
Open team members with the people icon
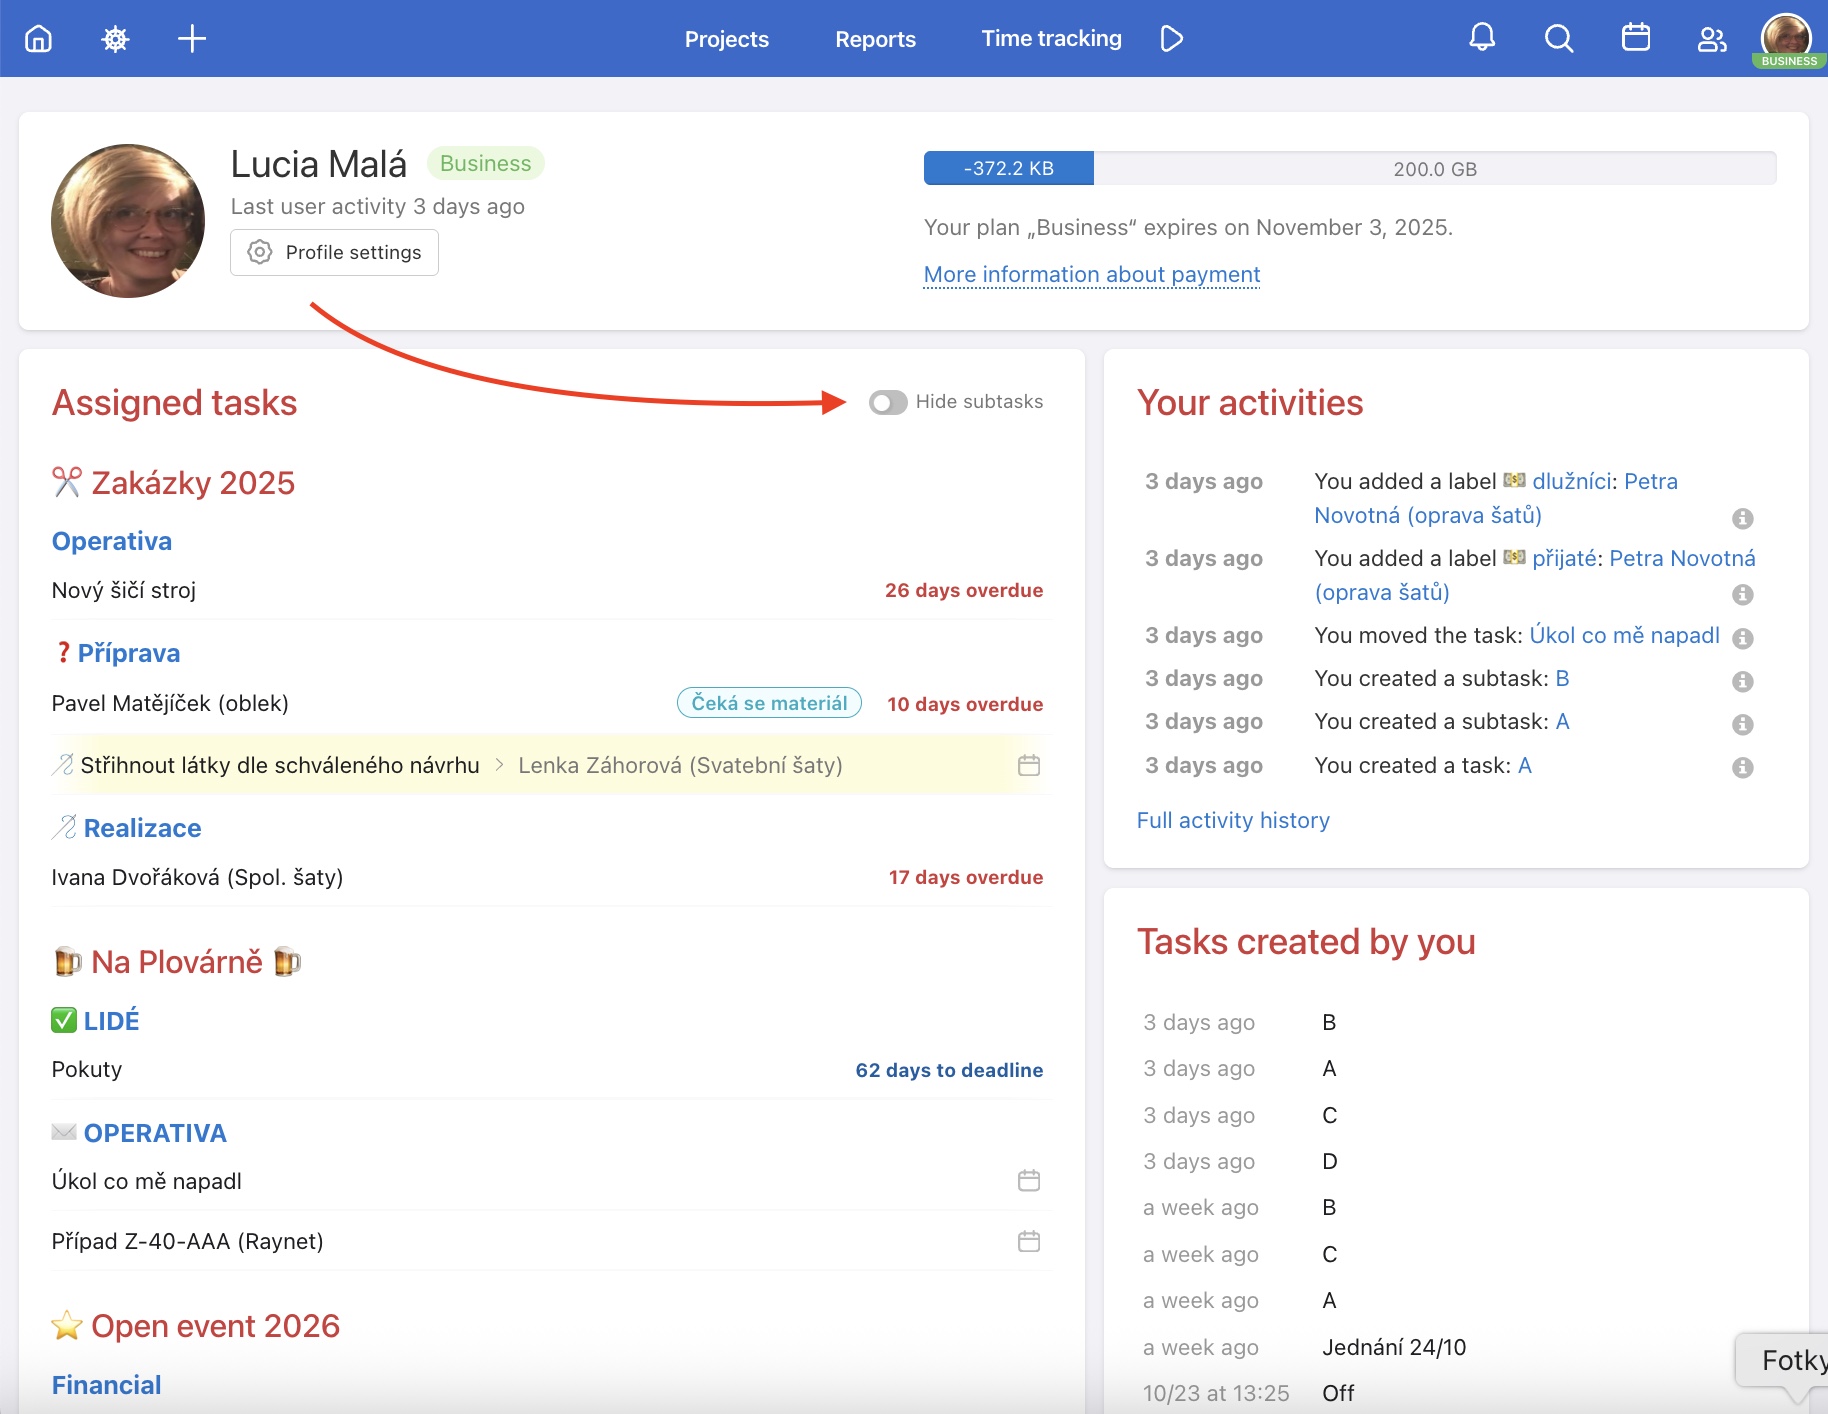[x=1712, y=38]
